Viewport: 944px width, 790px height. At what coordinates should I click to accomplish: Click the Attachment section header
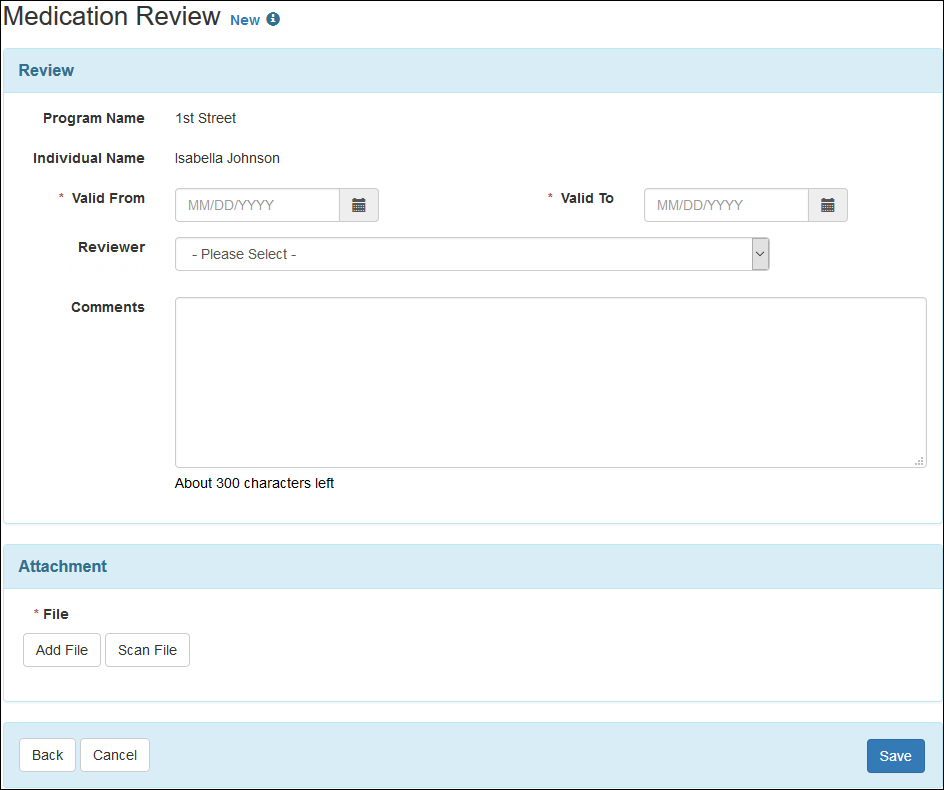click(x=63, y=566)
